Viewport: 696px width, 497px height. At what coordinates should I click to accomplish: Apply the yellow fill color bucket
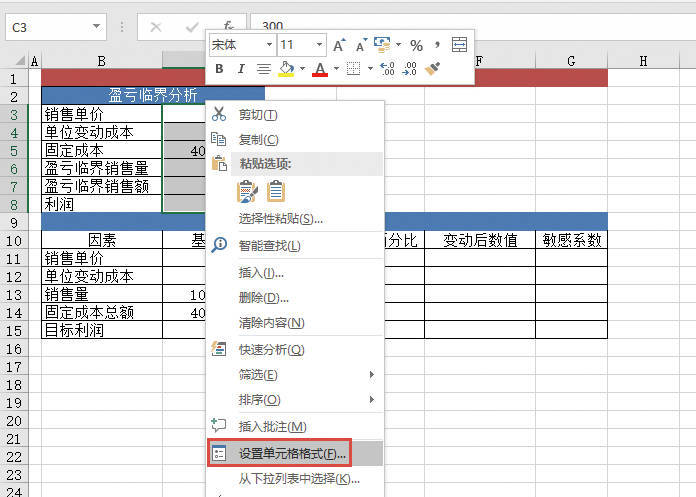287,69
